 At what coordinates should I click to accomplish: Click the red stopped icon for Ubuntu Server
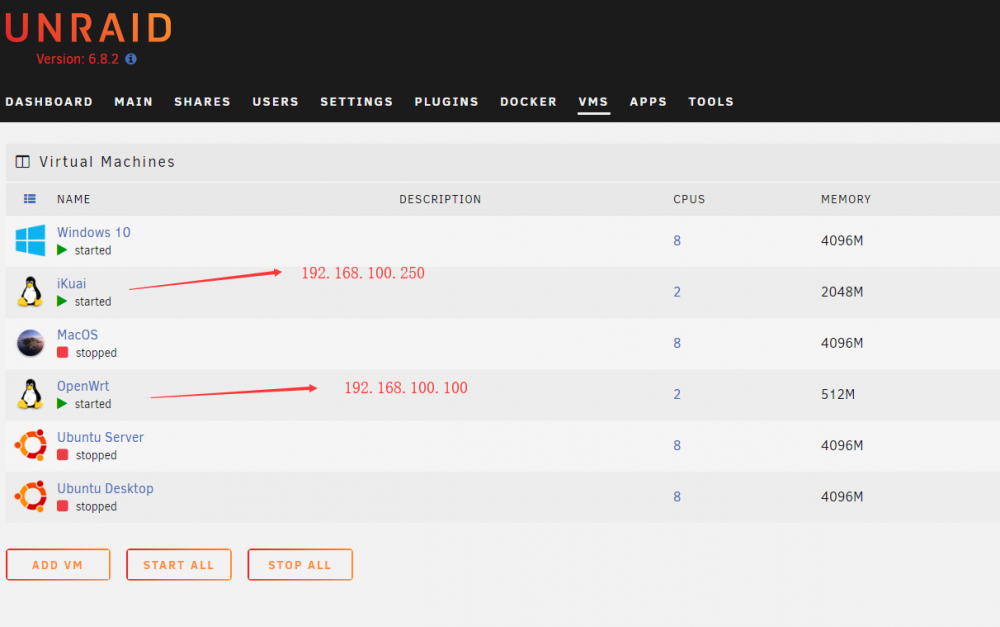62,455
